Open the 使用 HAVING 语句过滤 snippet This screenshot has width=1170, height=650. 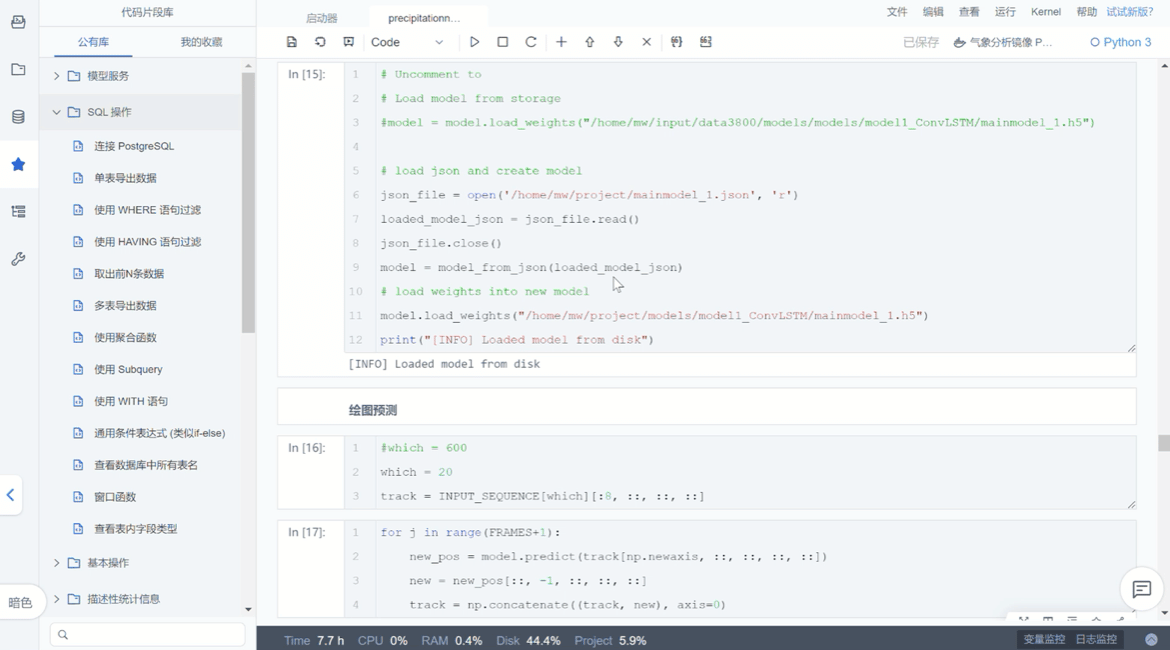click(x=147, y=242)
